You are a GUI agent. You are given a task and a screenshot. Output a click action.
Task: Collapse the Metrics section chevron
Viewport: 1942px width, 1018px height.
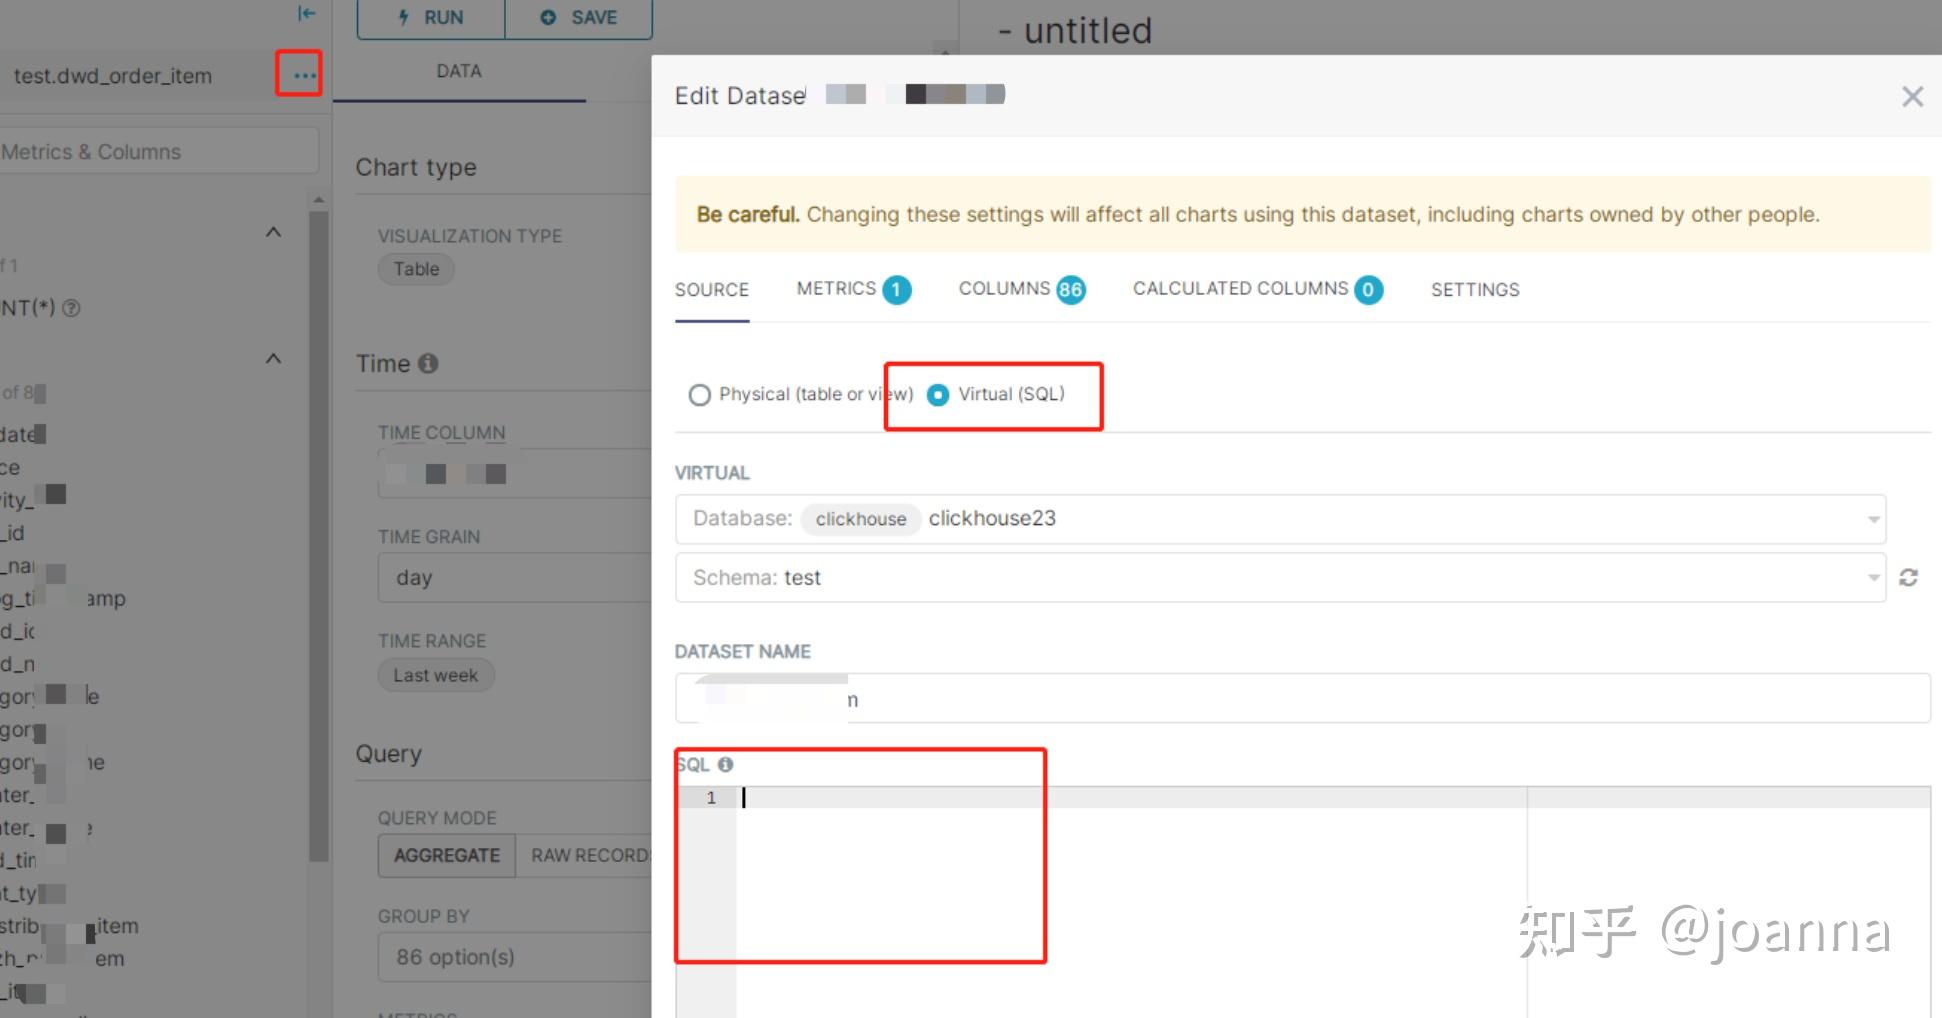[x=273, y=232]
